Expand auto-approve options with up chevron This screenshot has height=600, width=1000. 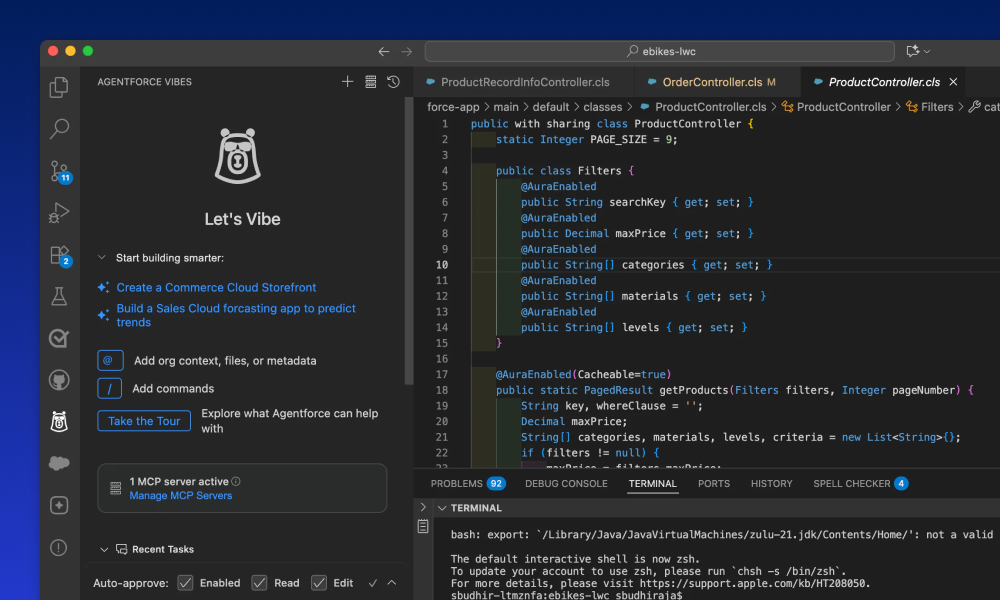click(392, 583)
